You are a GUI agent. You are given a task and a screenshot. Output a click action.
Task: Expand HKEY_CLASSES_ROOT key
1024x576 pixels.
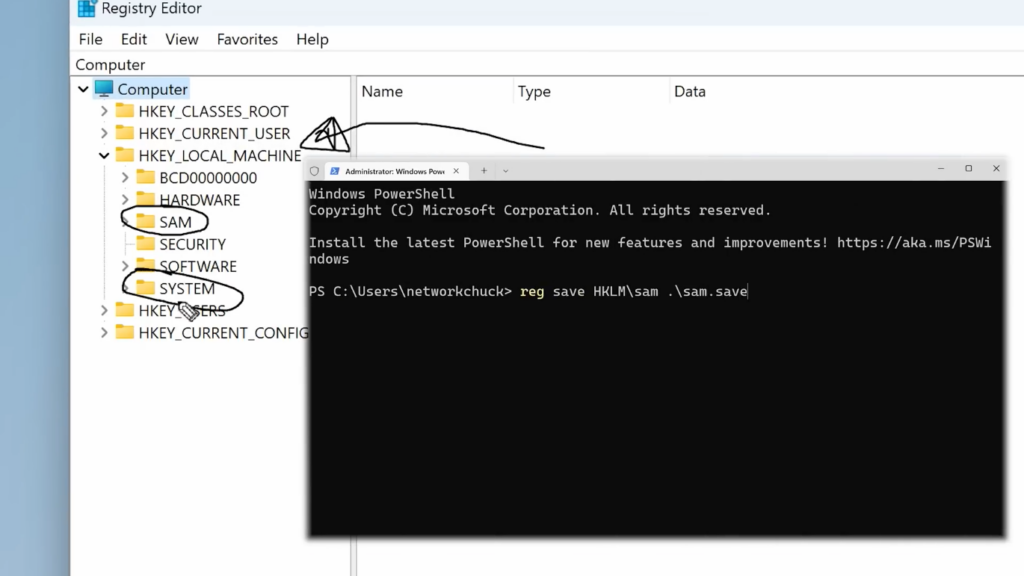104,111
